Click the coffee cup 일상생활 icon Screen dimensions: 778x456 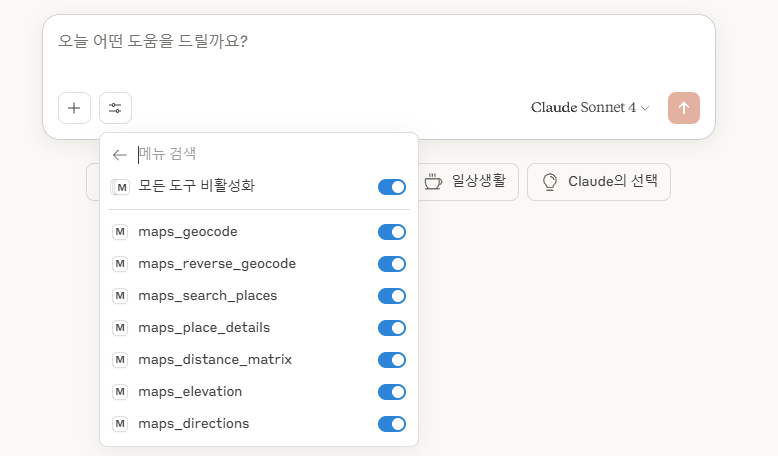433,182
